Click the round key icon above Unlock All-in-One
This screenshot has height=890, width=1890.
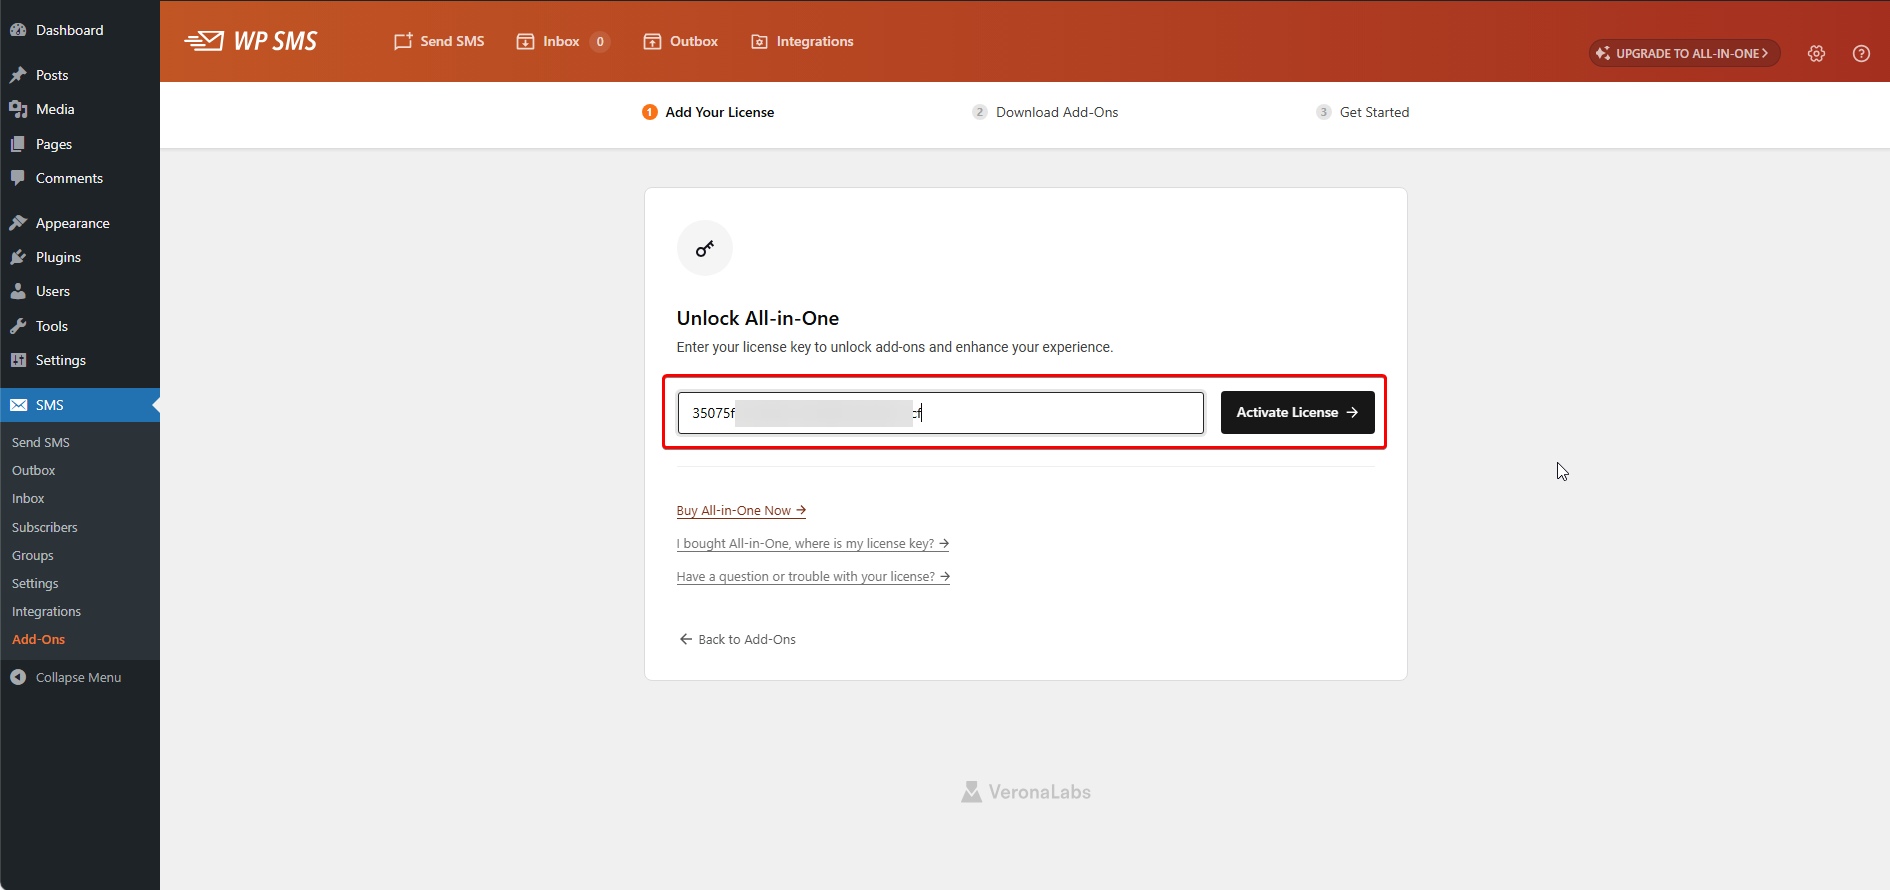[705, 248]
